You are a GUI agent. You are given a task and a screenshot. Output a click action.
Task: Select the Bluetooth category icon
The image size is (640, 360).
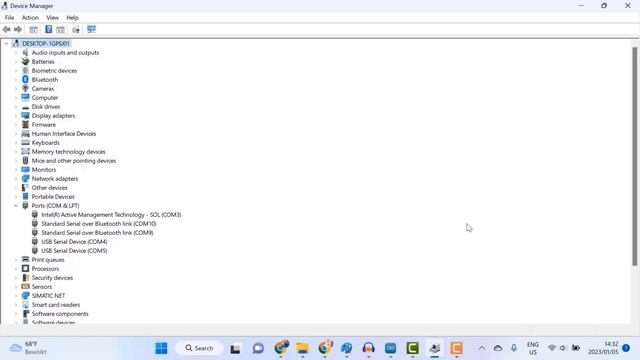(25, 80)
